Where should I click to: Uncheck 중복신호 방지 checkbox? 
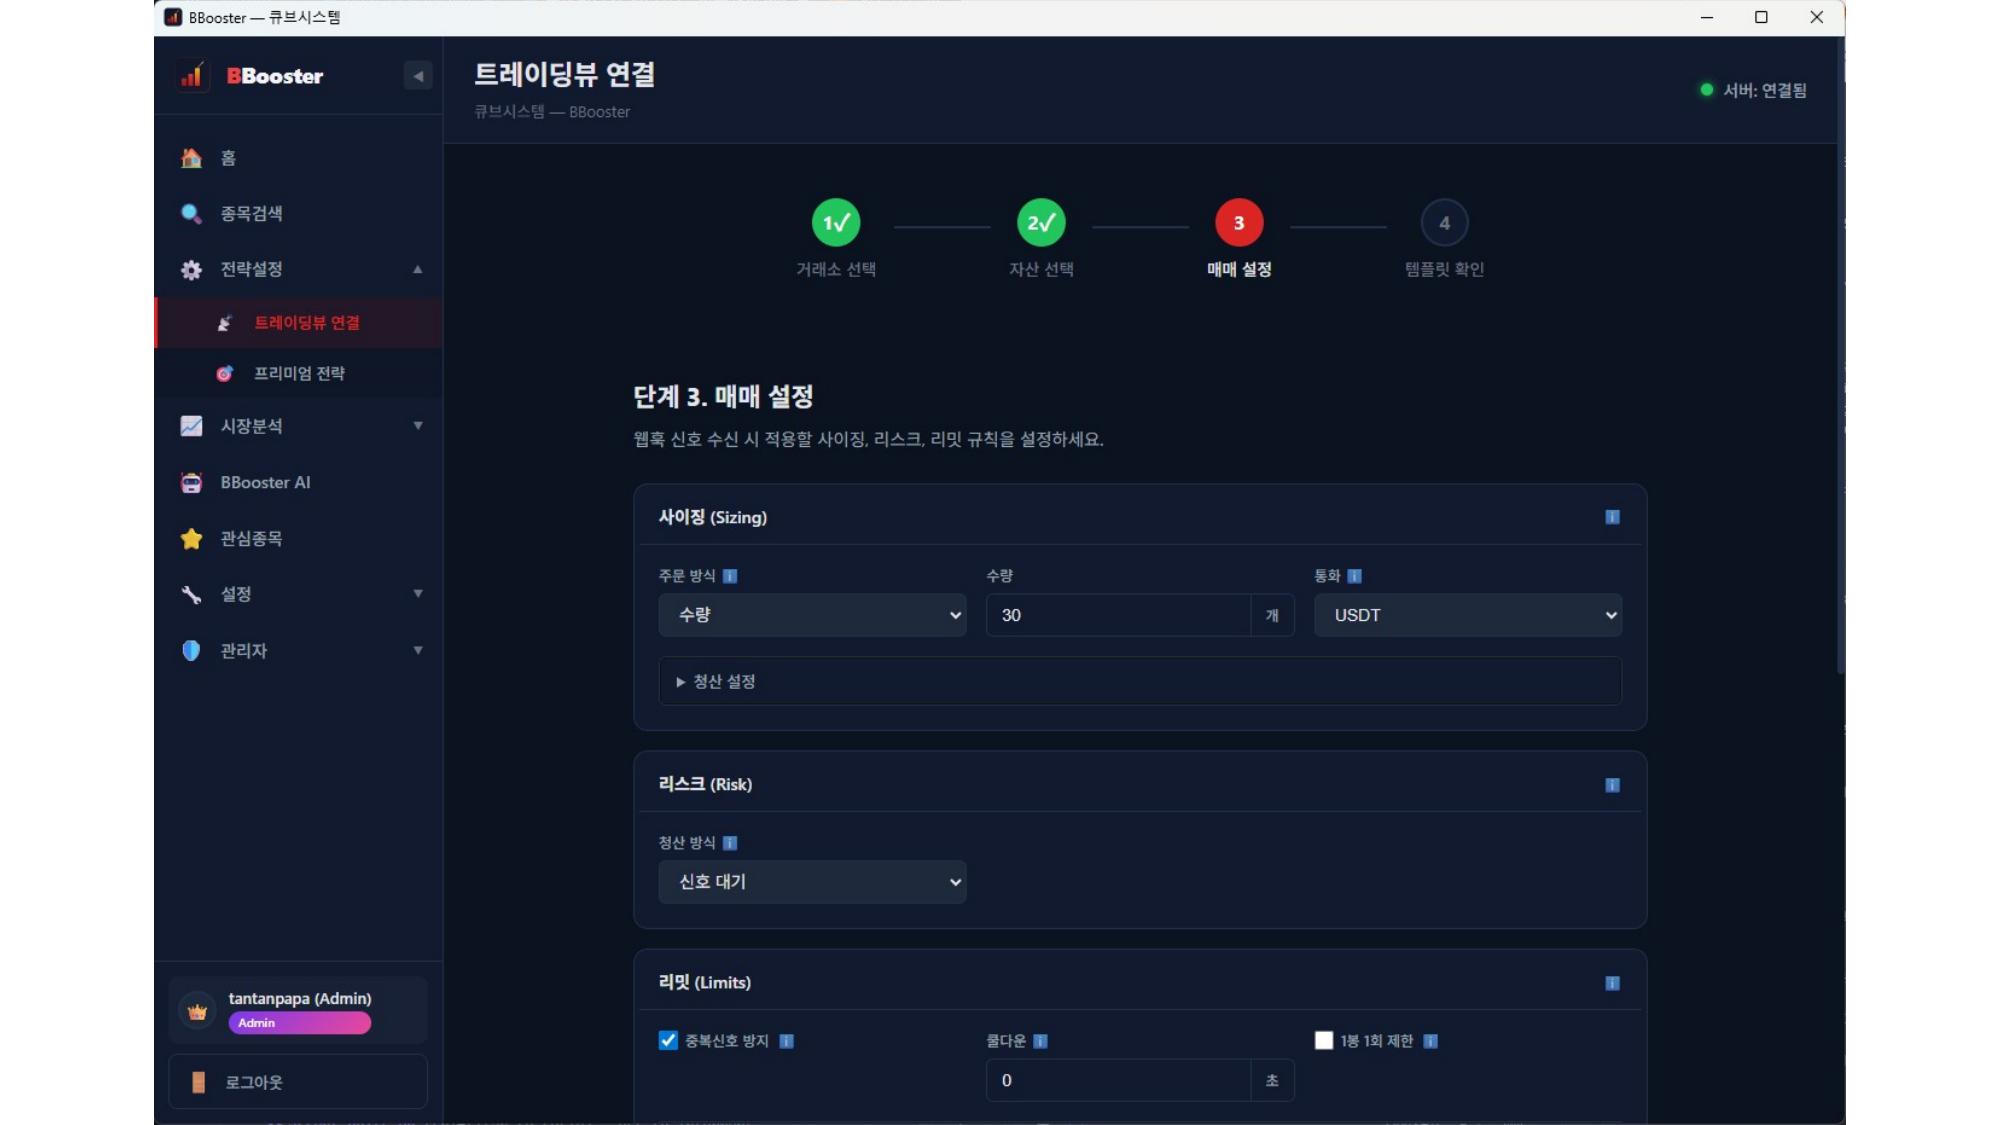point(667,1040)
